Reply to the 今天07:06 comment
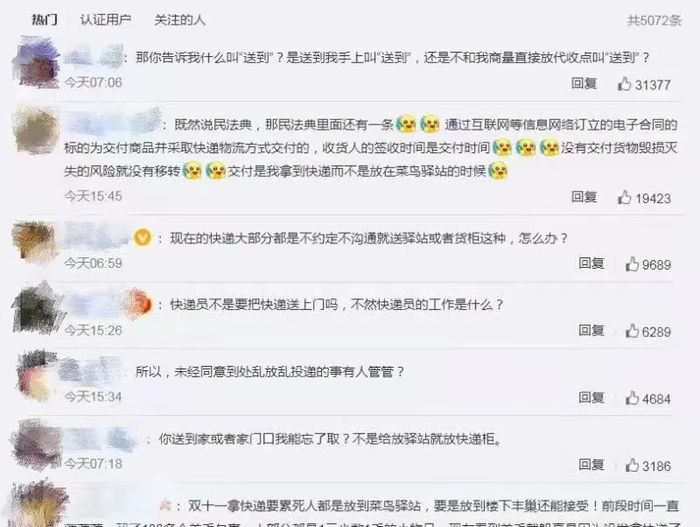The width and height of the screenshot is (700, 527). pos(584,83)
